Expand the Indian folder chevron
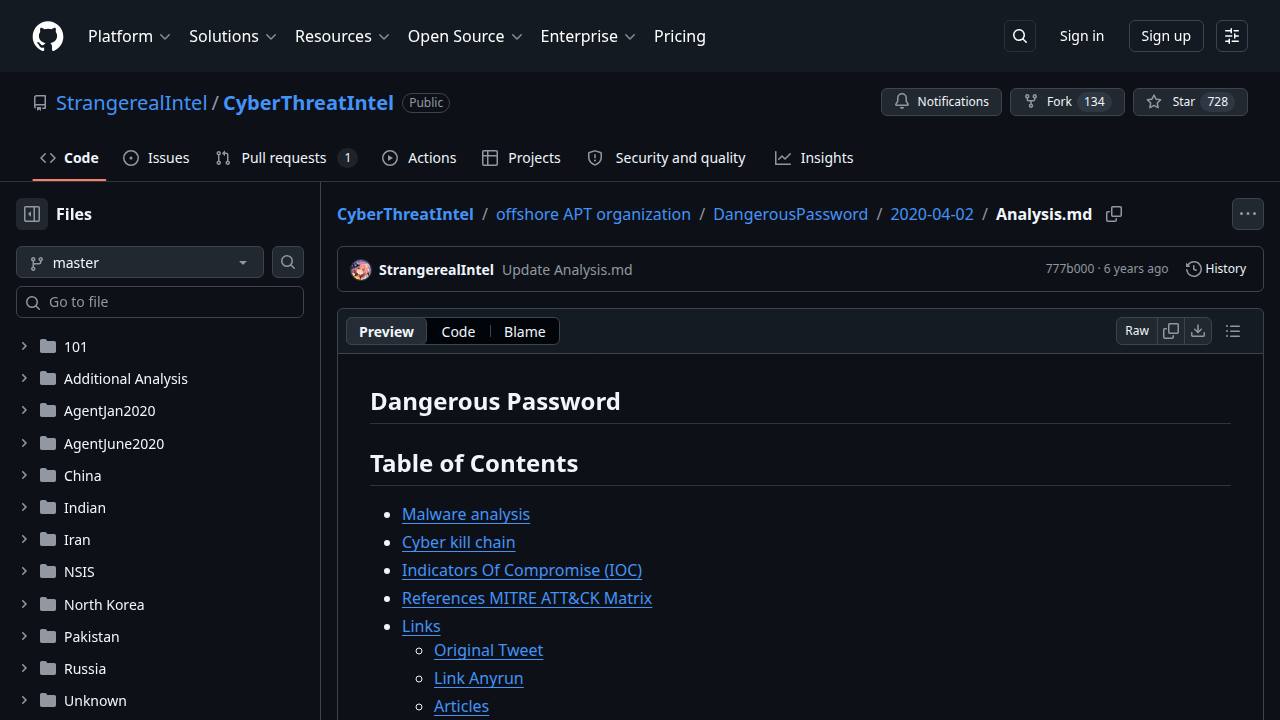Screen dimensions: 1280x720 pos(24,507)
